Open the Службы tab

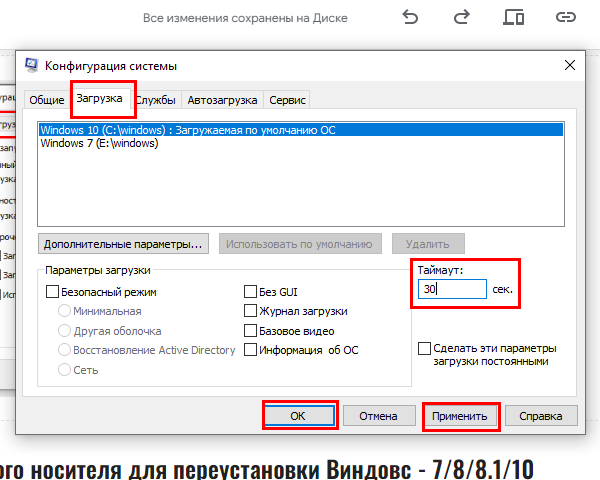pos(156,100)
